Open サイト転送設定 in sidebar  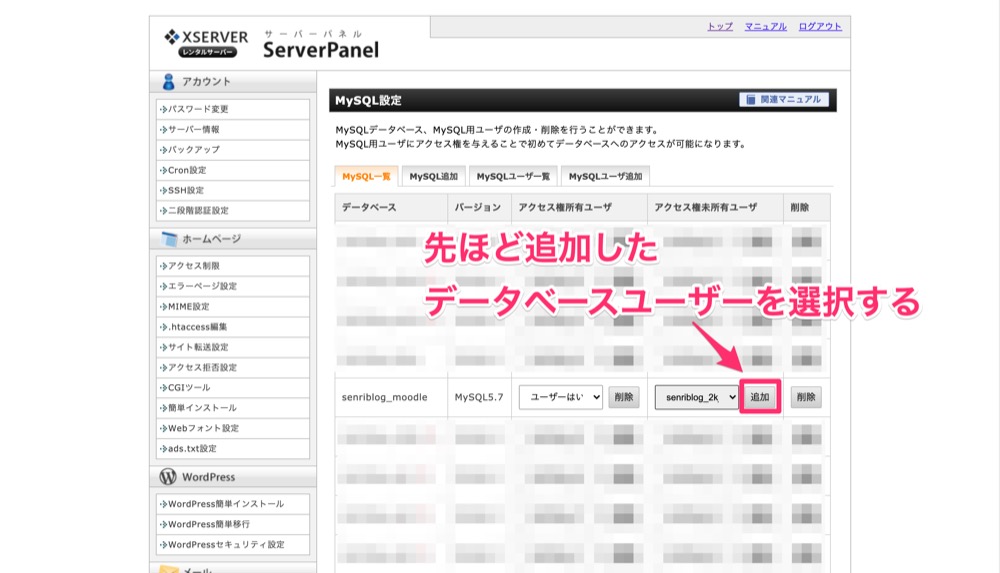(233, 347)
